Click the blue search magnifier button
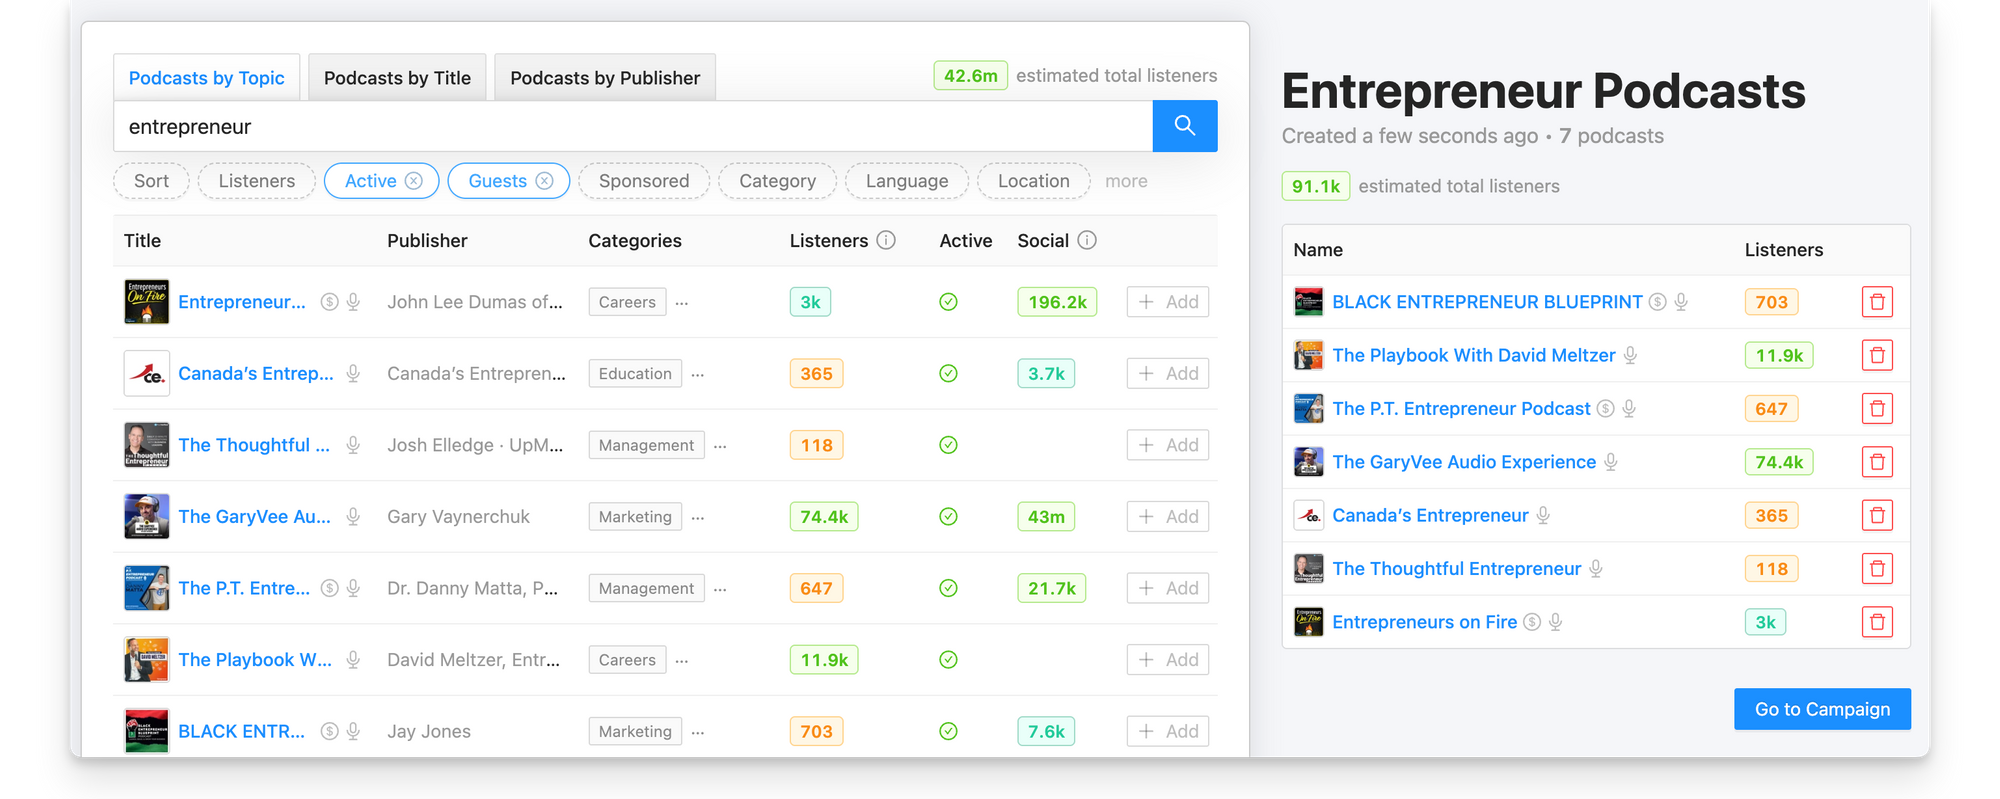Image resolution: width=2000 pixels, height=799 pixels. (x=1184, y=126)
